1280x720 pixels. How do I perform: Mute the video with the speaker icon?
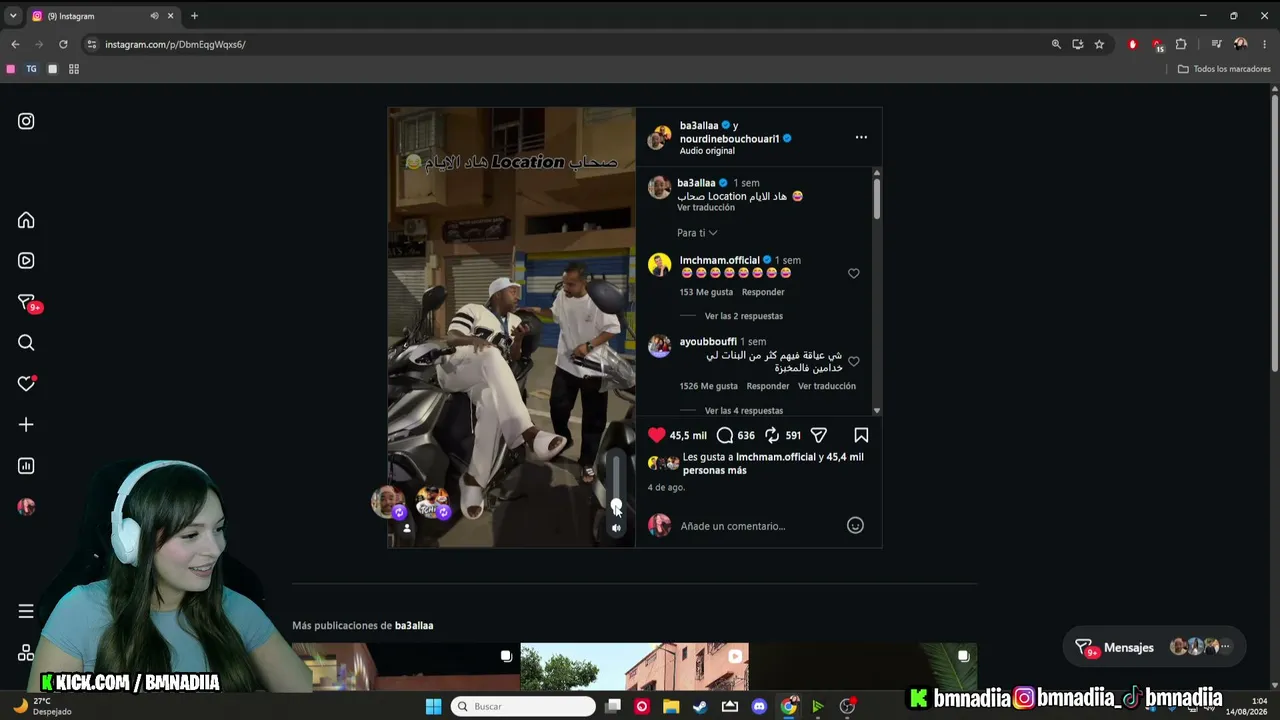point(616,528)
